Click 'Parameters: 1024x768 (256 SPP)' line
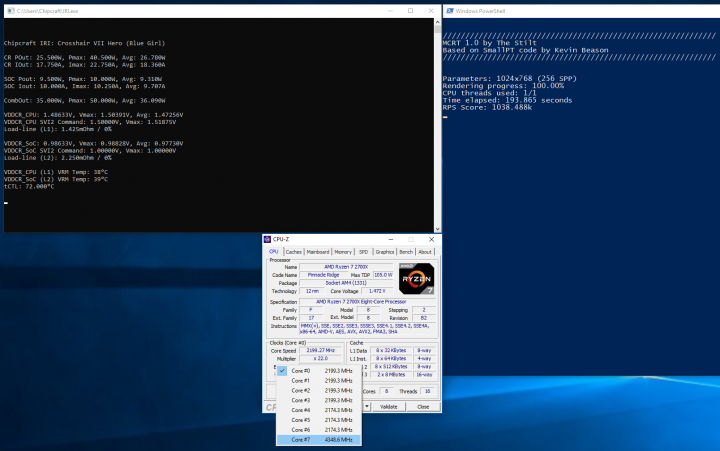This screenshot has width=720, height=451. pyautogui.click(x=510, y=79)
